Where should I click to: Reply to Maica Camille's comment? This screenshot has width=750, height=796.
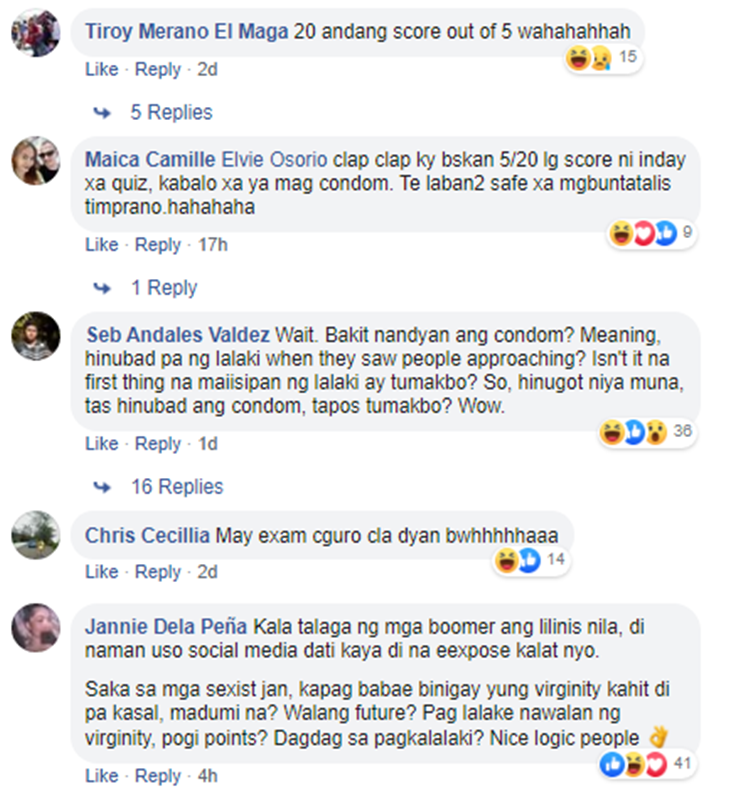click(157, 245)
